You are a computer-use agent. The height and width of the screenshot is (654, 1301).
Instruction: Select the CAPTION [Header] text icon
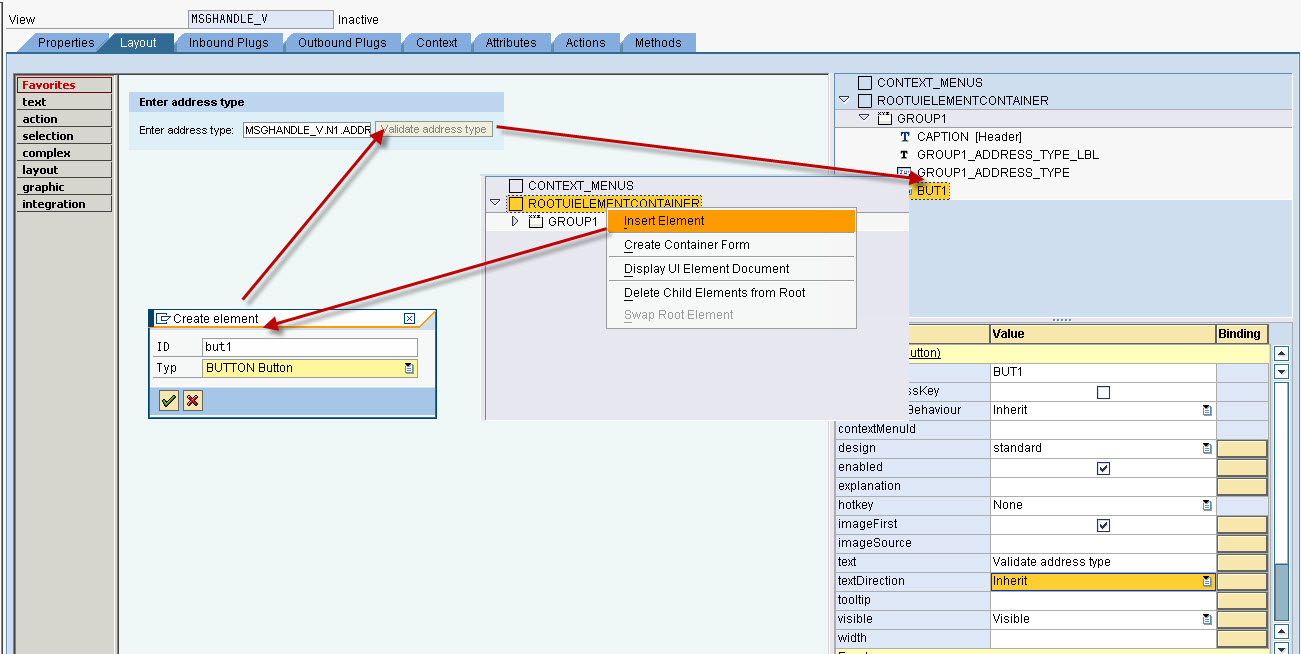905,137
